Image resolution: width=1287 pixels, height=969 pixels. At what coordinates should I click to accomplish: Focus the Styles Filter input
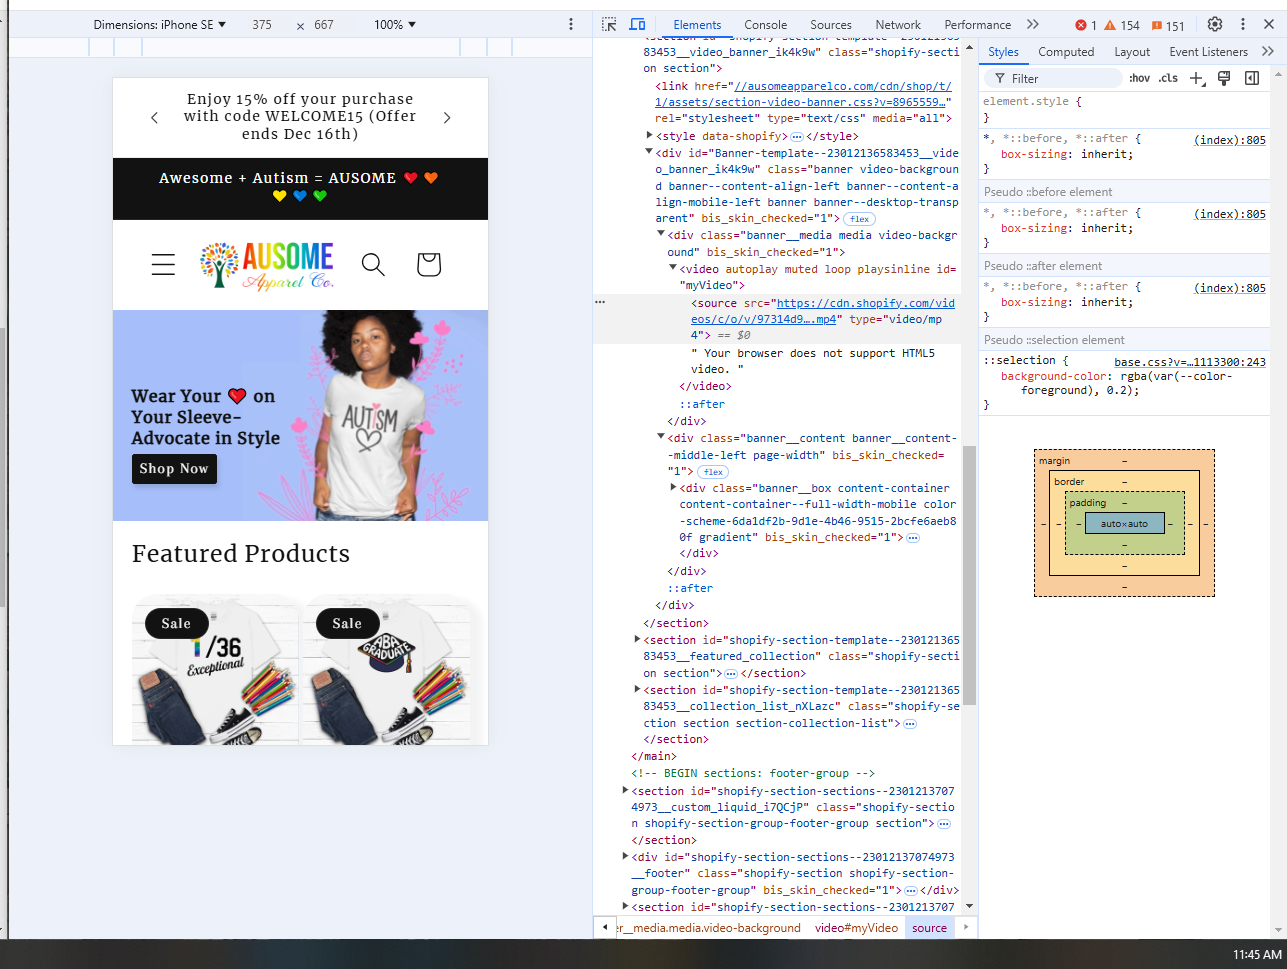click(1053, 78)
